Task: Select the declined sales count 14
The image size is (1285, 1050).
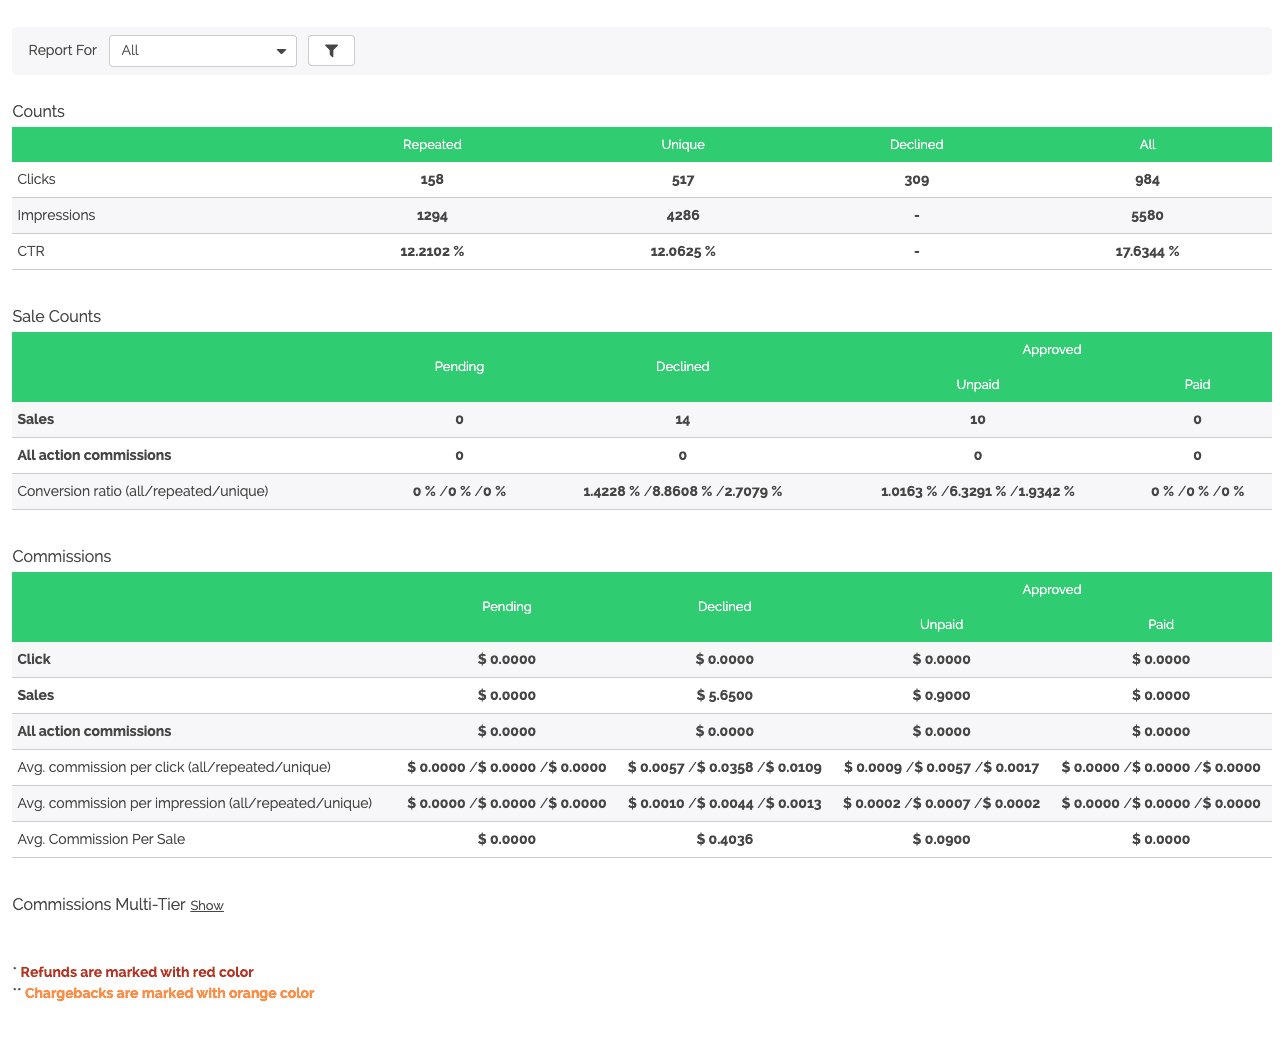Action: coord(683,420)
